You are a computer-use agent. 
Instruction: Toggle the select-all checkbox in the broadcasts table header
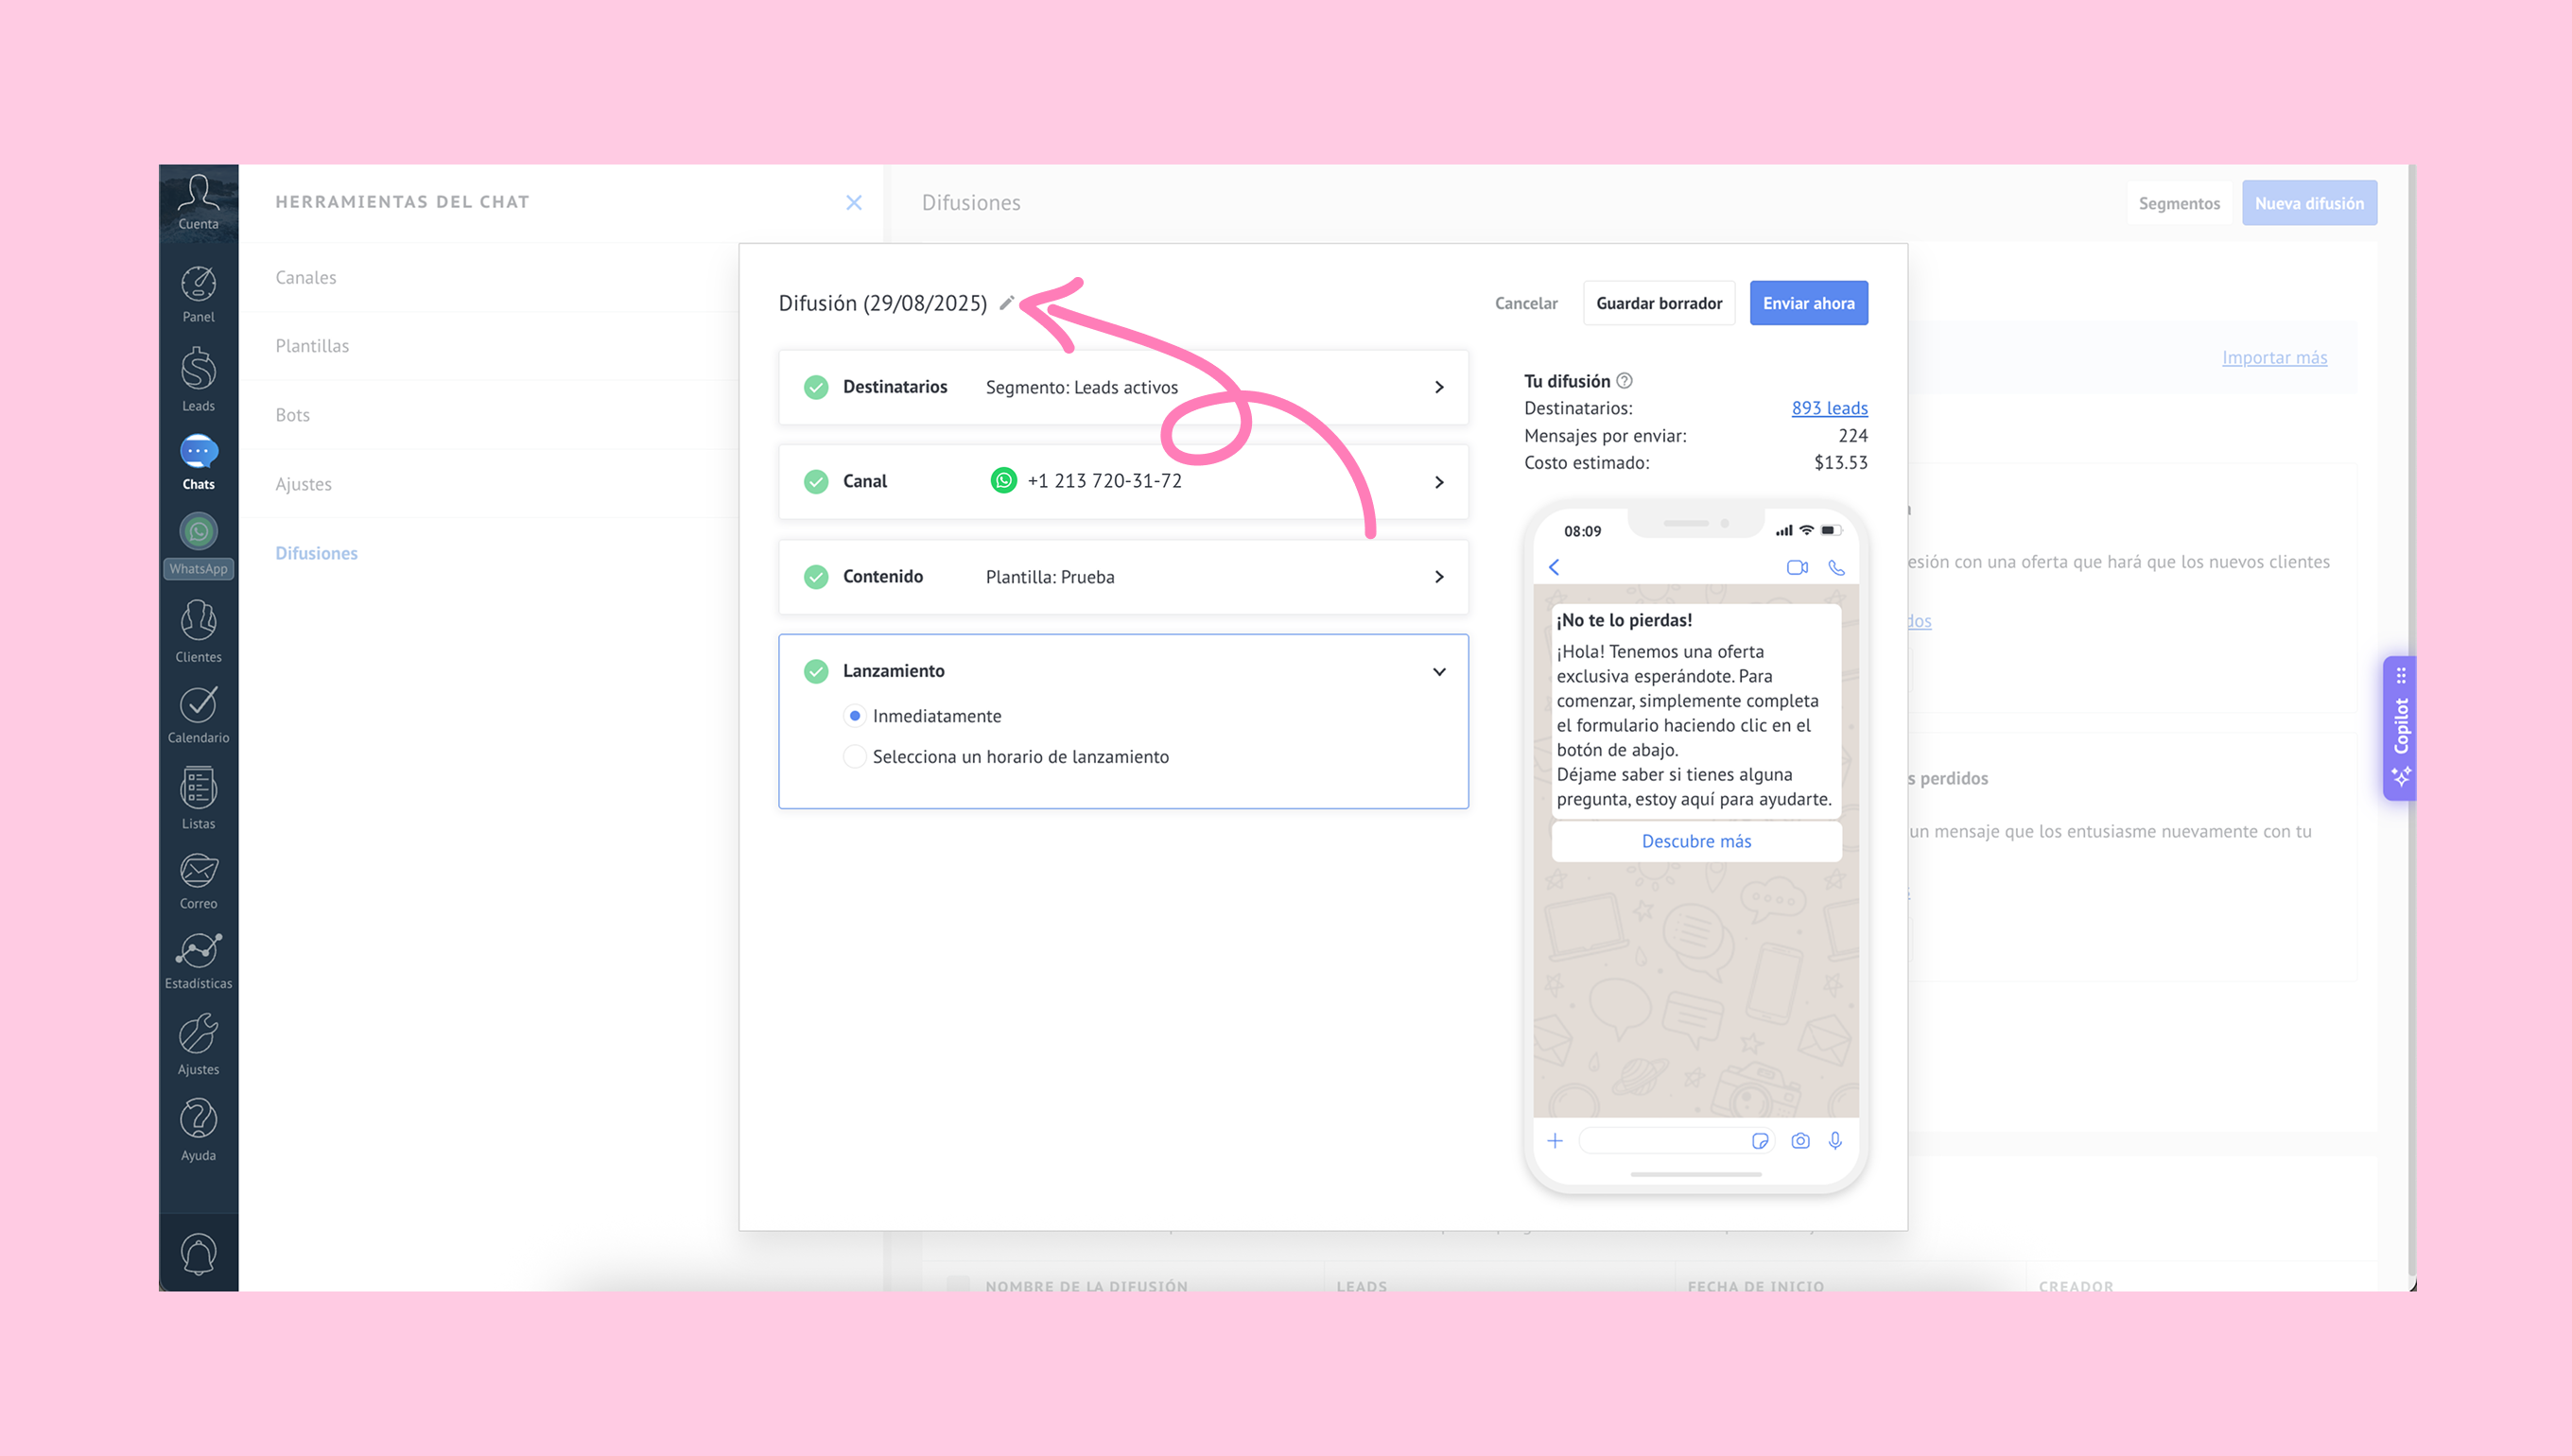click(x=958, y=1284)
